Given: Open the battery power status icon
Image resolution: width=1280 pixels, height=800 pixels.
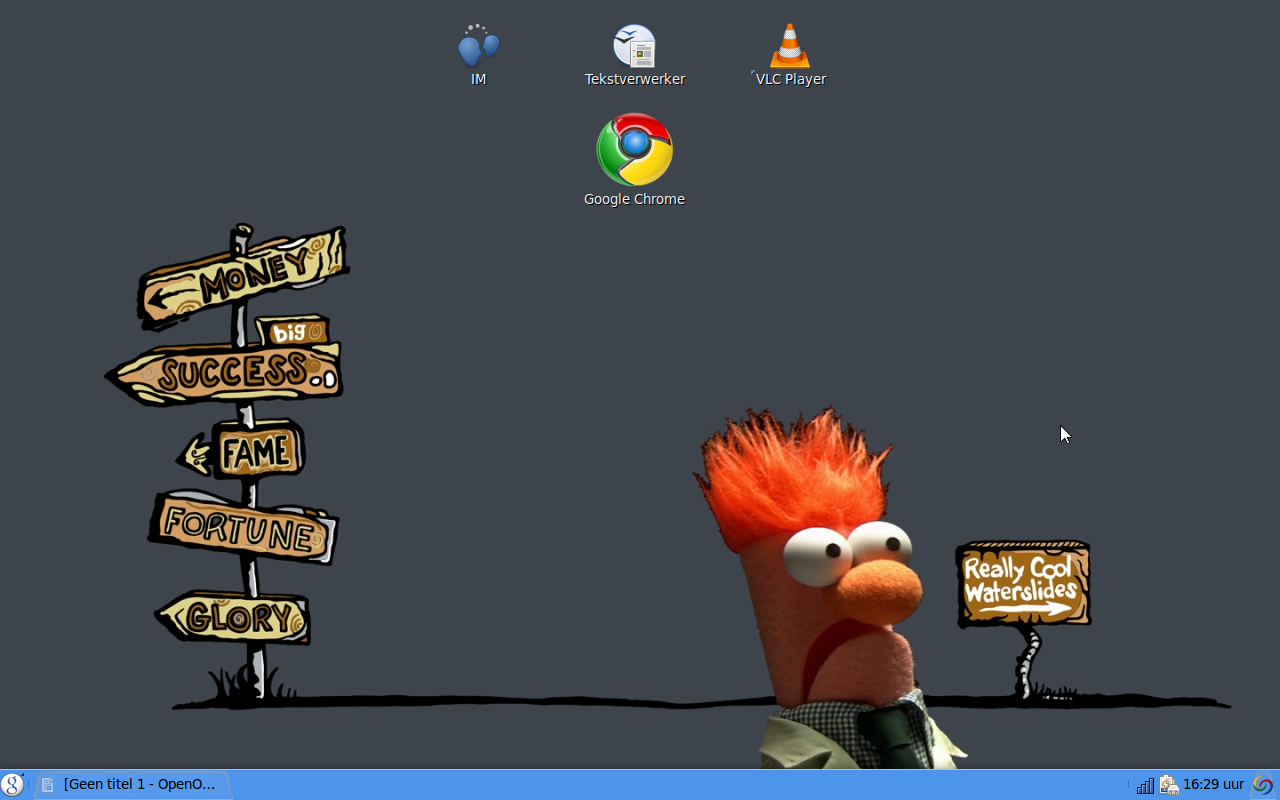Looking at the screenshot, I should pyautogui.click(x=1169, y=785).
